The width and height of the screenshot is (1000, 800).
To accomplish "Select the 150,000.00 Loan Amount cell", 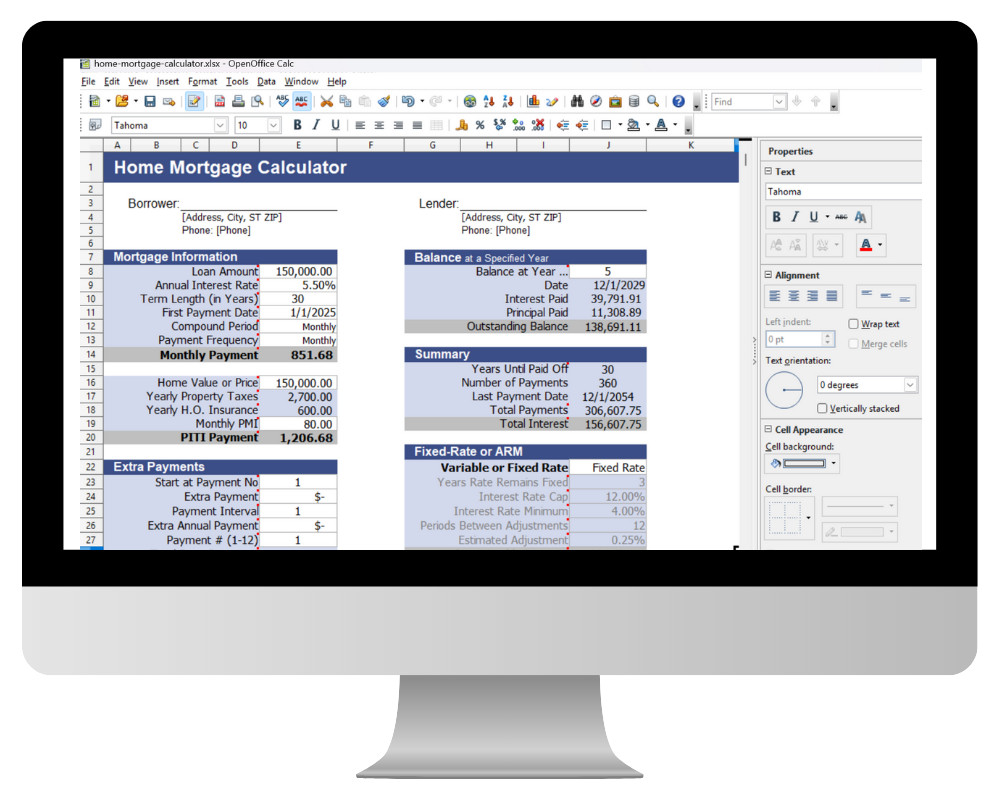I will coord(300,270).
